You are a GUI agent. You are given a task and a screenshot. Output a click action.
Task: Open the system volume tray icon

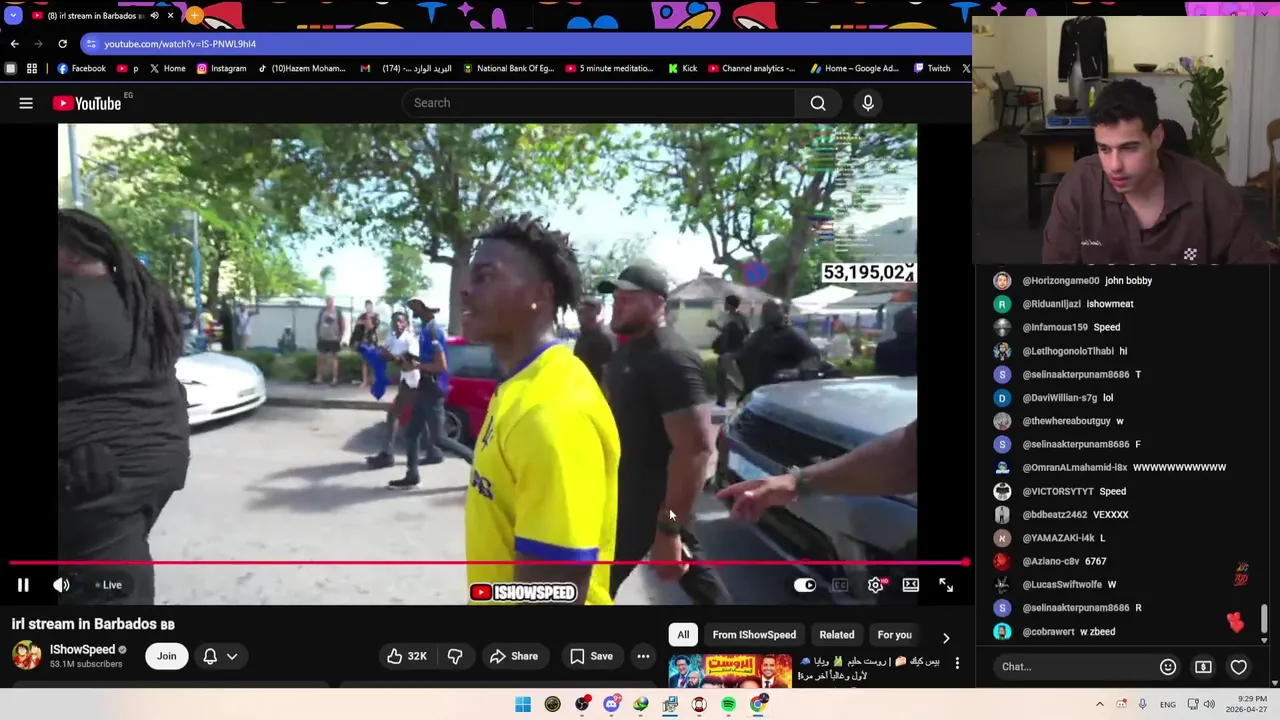(1209, 705)
